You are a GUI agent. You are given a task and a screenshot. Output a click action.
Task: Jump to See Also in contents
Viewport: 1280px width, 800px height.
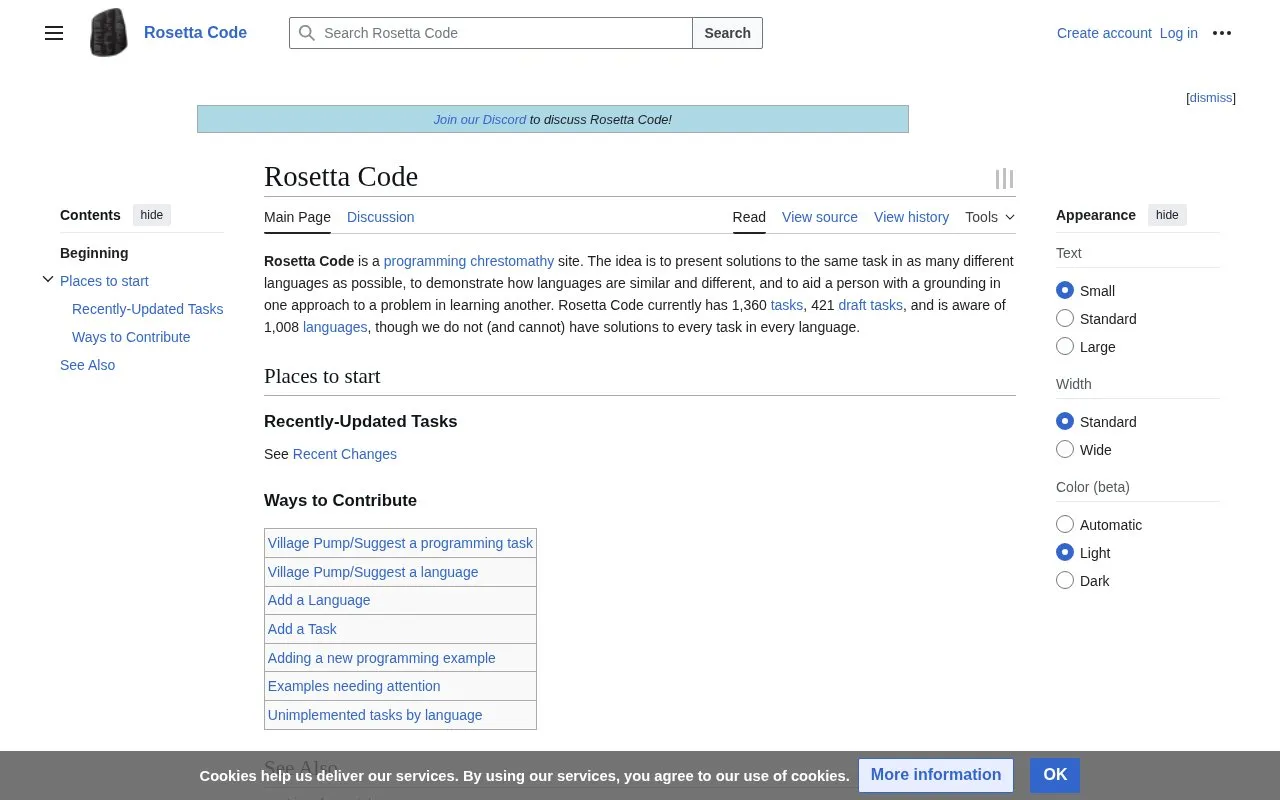88,365
